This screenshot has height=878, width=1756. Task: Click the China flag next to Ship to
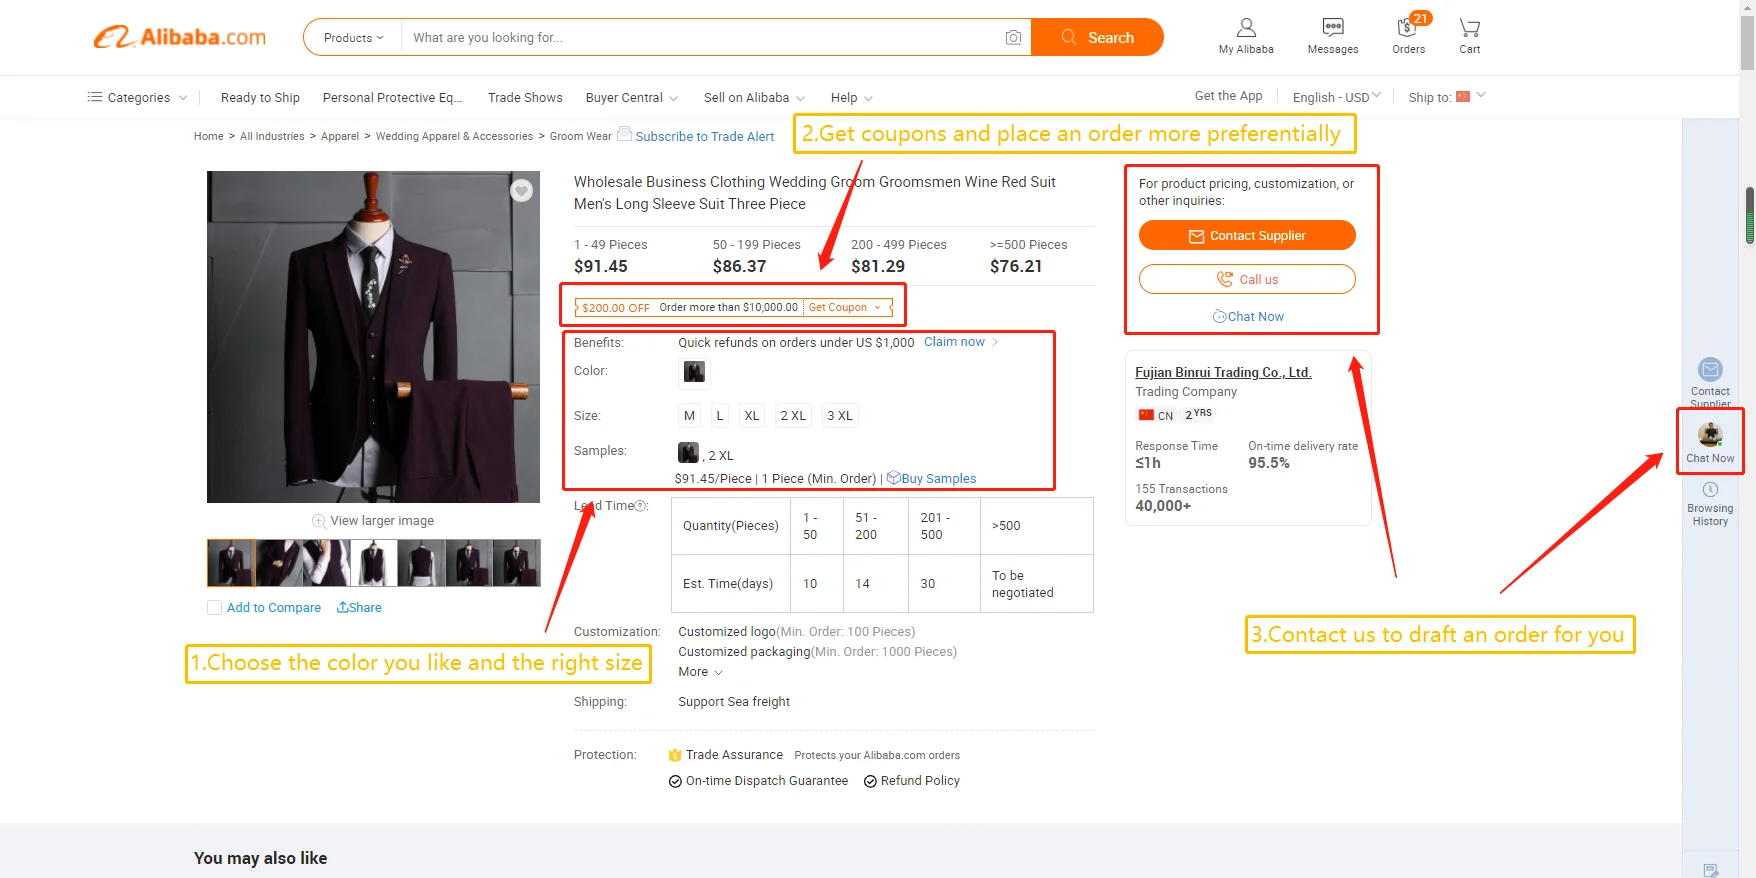[1463, 97]
